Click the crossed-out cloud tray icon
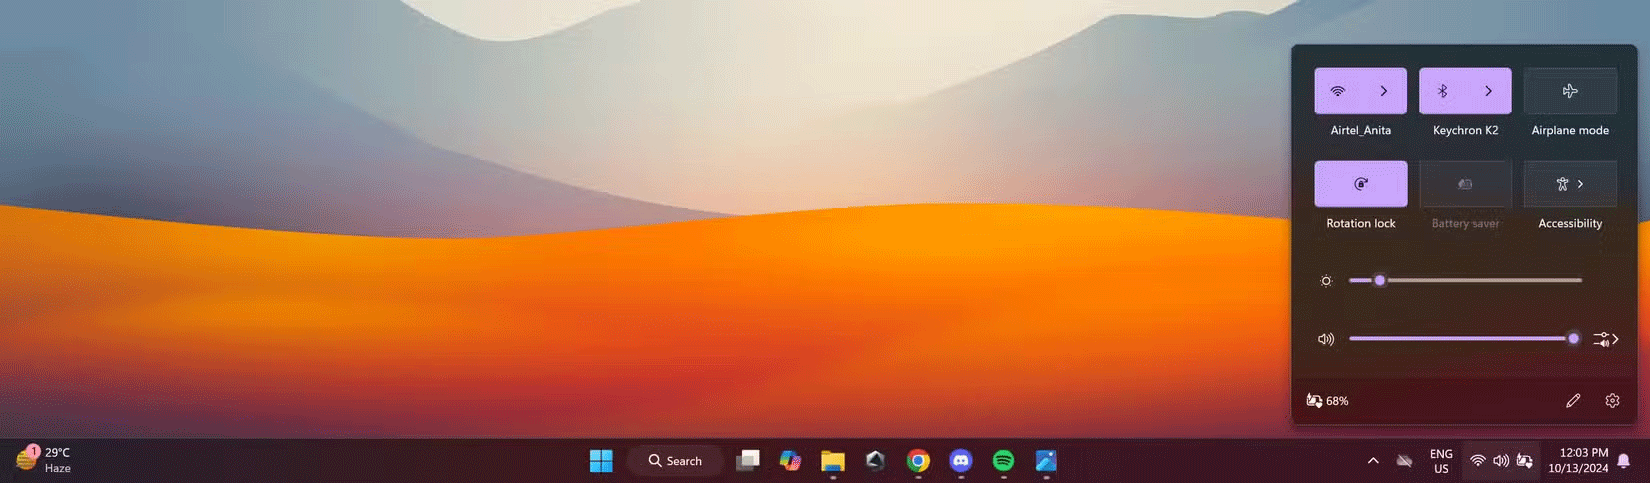The image size is (1650, 483). tap(1405, 461)
